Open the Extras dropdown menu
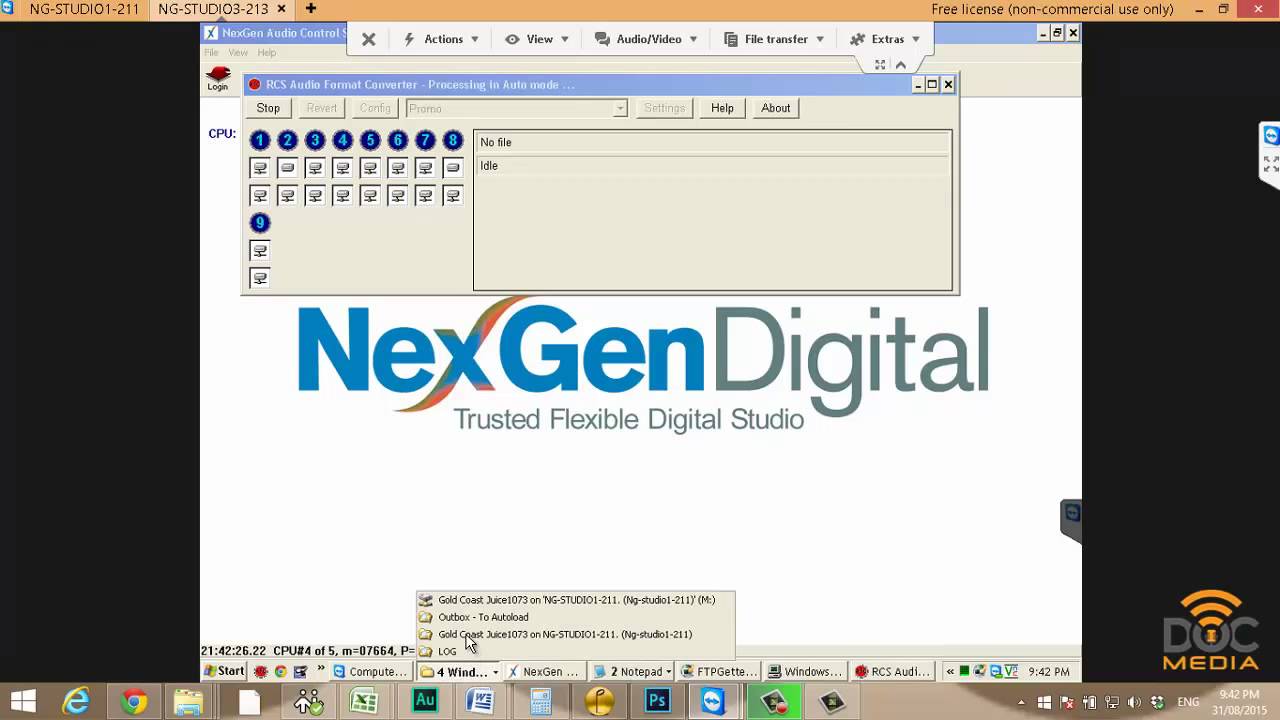Screen dimensions: 1280x720 pos(885,39)
